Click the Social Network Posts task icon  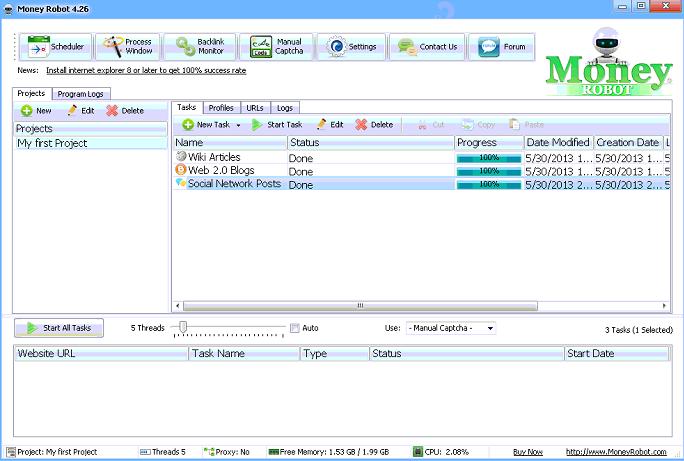click(x=181, y=183)
